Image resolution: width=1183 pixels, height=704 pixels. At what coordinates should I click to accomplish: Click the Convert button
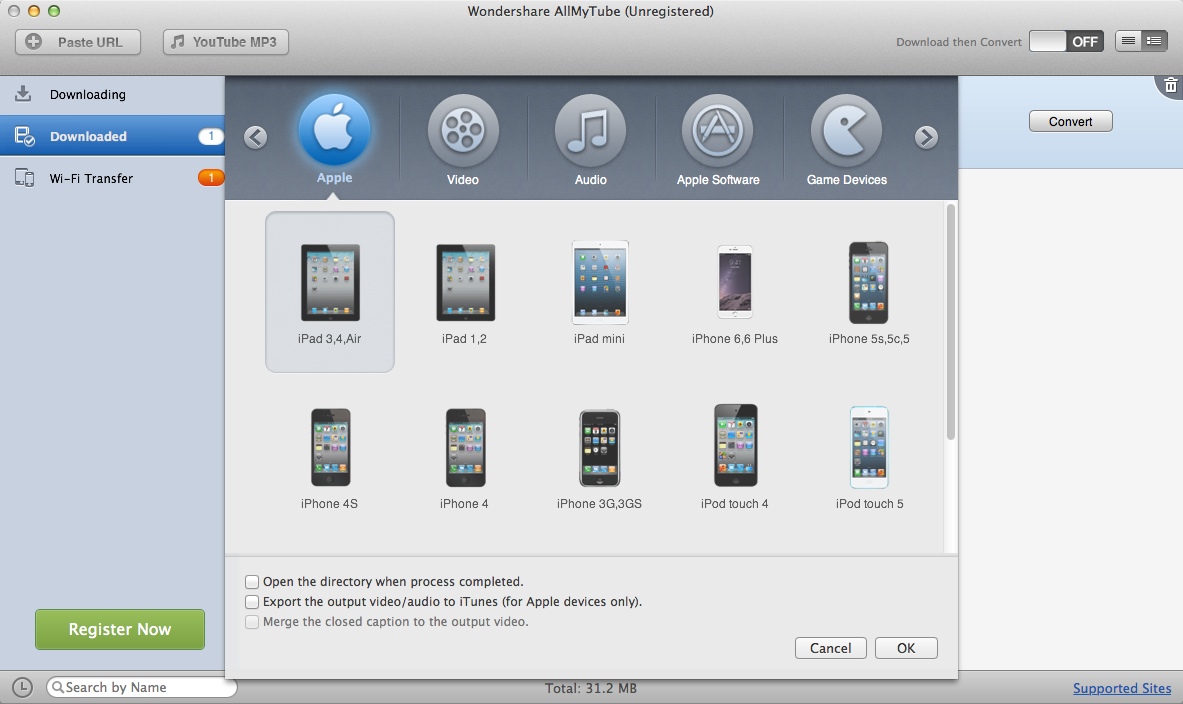(x=1070, y=121)
